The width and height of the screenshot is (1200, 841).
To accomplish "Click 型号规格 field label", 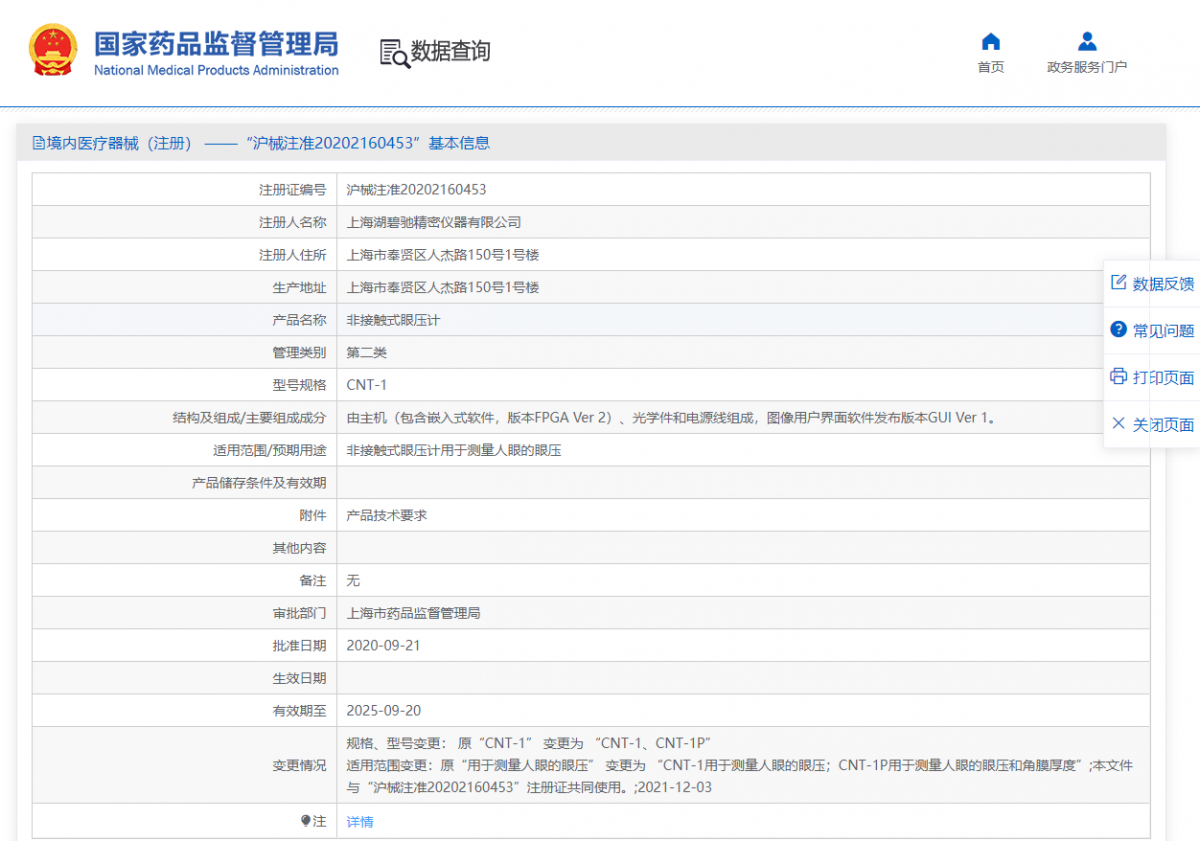I will pos(299,385).
